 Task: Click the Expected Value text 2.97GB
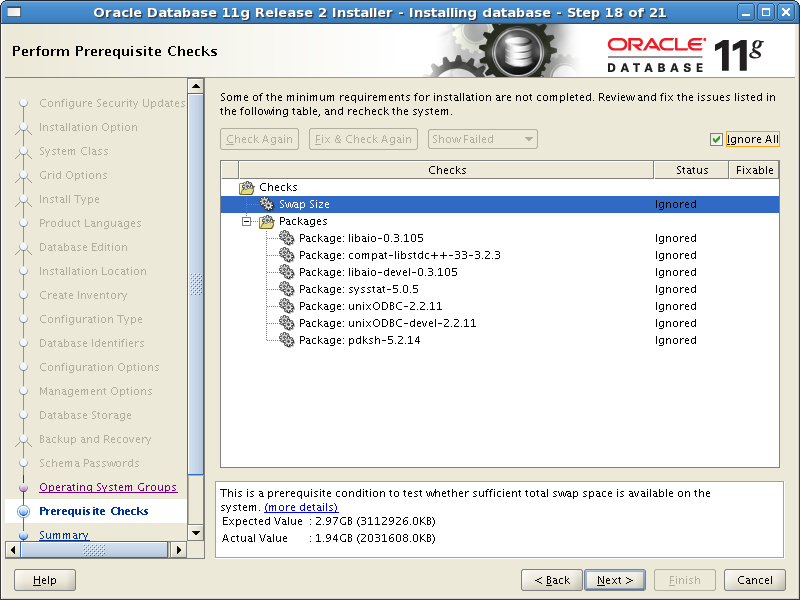pos(375,521)
